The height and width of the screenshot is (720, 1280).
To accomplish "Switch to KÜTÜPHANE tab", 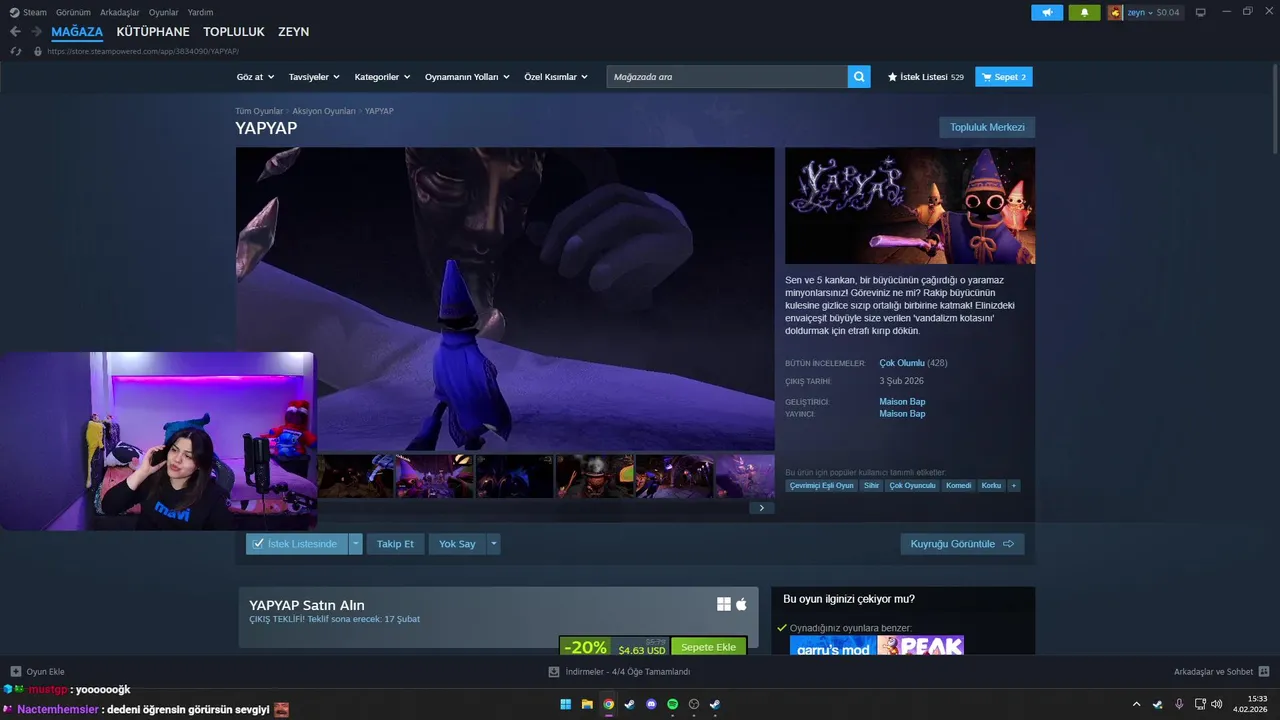I will tap(153, 32).
